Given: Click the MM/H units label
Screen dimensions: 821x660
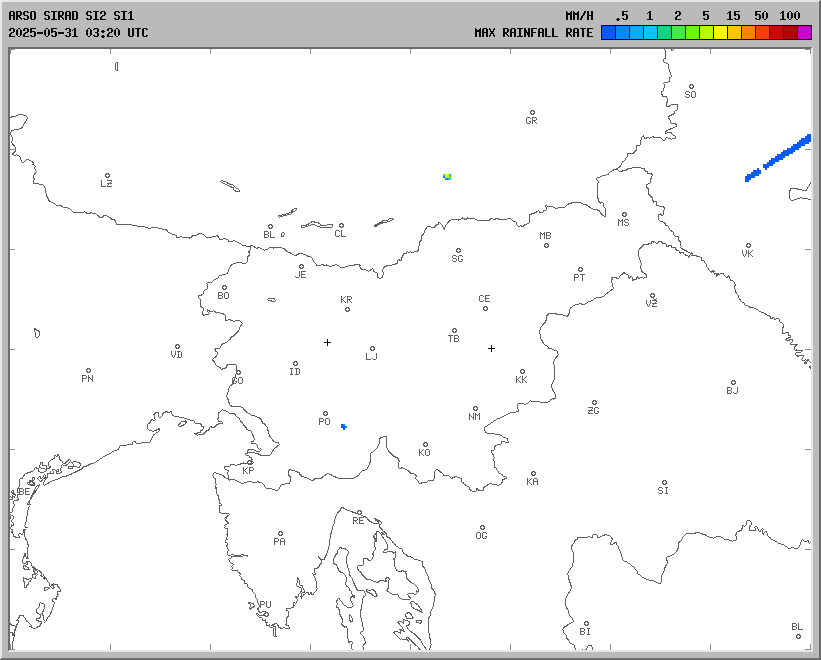Looking at the screenshot, I should pyautogui.click(x=579, y=16).
